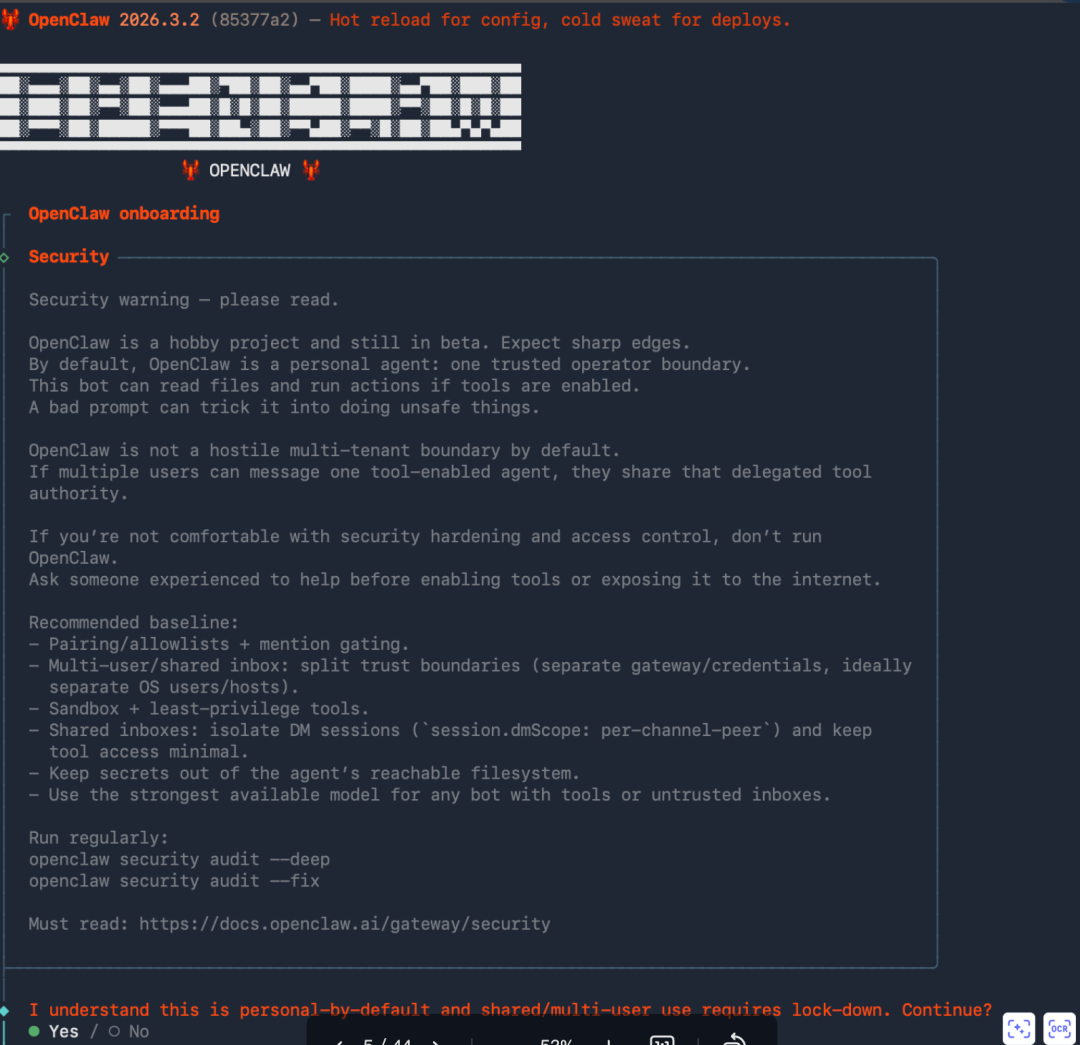
Task: Click the 'I understand this is personal-by-default' prompt
Action: coord(510,1009)
